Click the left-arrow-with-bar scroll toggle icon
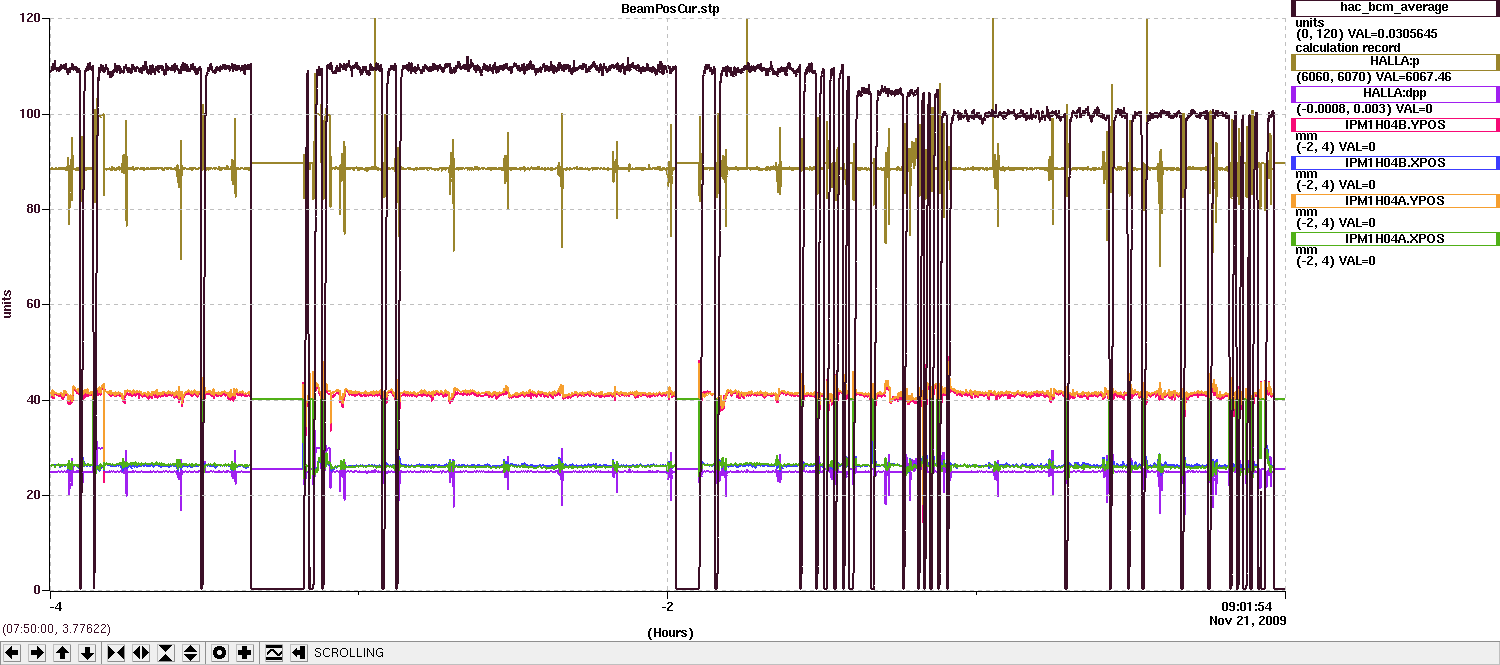Viewport: 1500px width, 665px height. pos(299,653)
